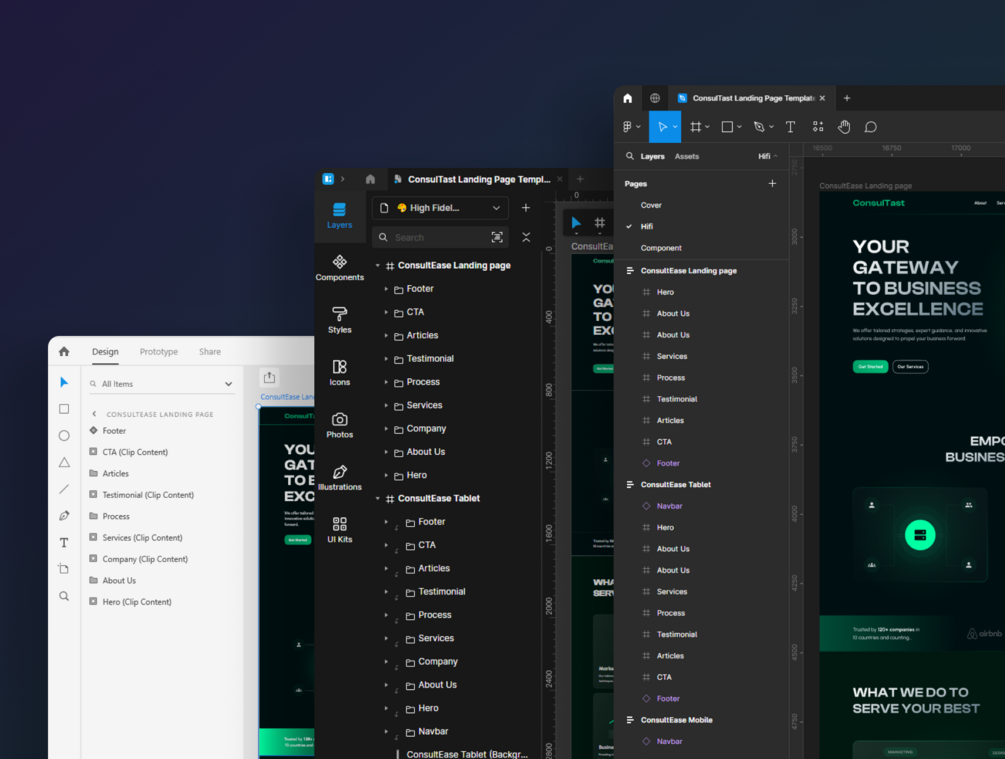Select the Rectangle shape tool in Figma
Screen dimensions: 1005x759
point(727,127)
